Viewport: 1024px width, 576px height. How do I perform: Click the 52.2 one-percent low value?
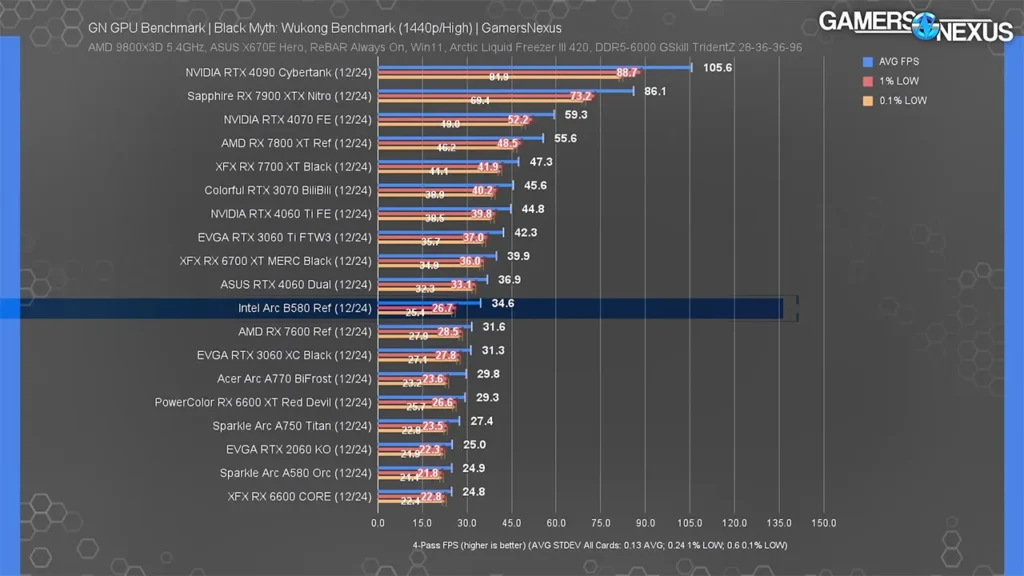[x=518, y=120]
